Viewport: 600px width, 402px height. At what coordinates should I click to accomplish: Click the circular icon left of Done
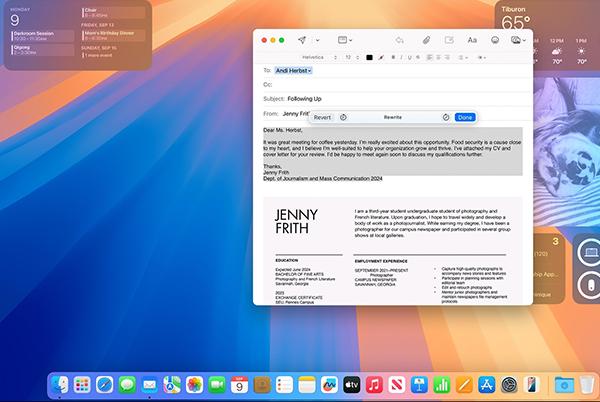446,117
